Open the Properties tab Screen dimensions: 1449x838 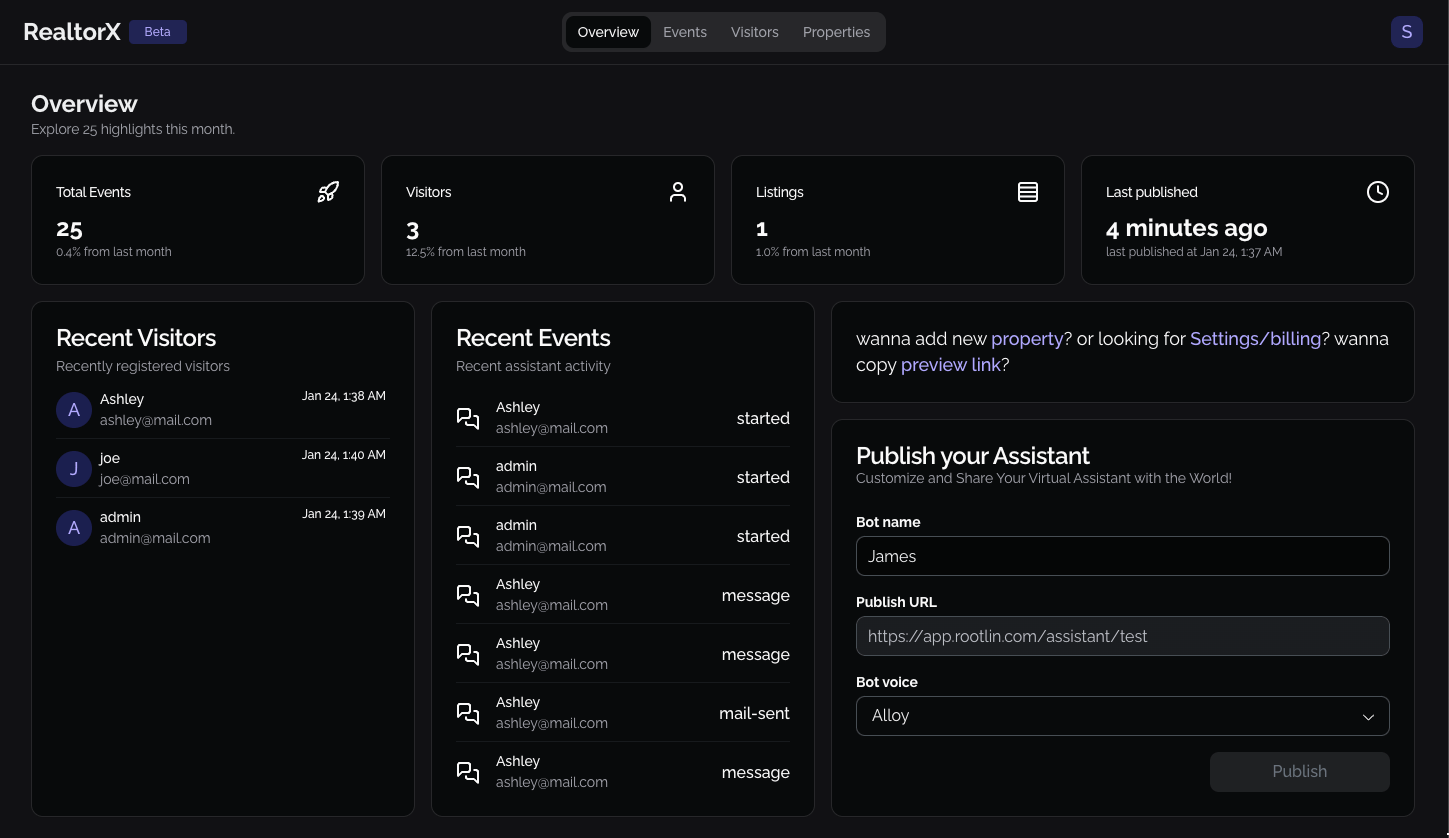pos(836,32)
